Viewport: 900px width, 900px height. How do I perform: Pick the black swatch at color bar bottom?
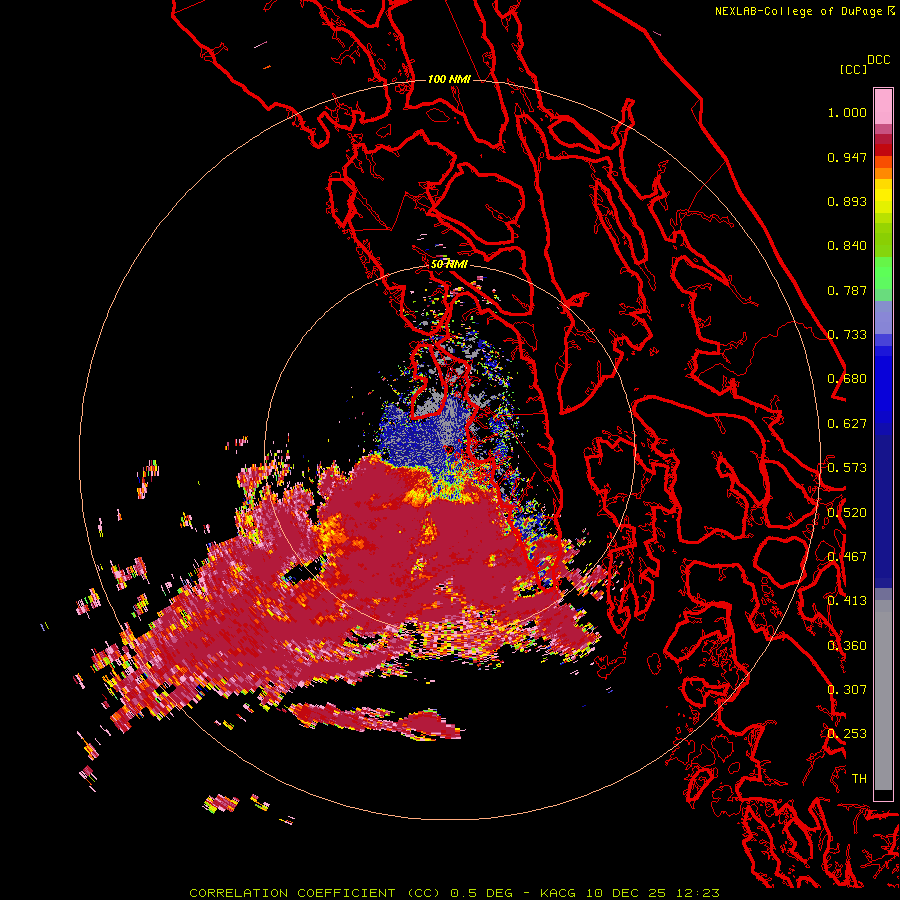tap(883, 795)
